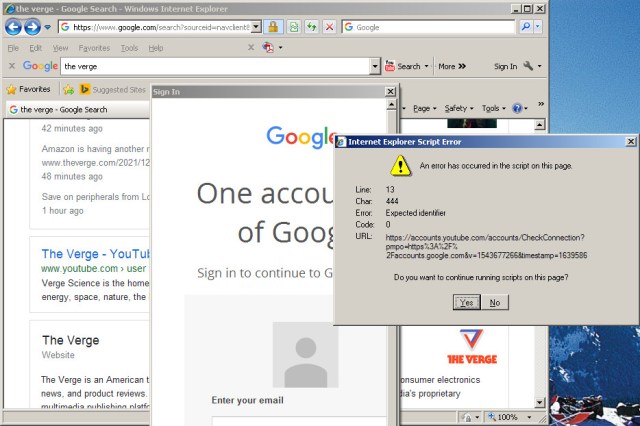Click the Google Toolbar search field "the verge"
Image resolution: width=640 pixels, height=426 pixels.
pos(215,66)
